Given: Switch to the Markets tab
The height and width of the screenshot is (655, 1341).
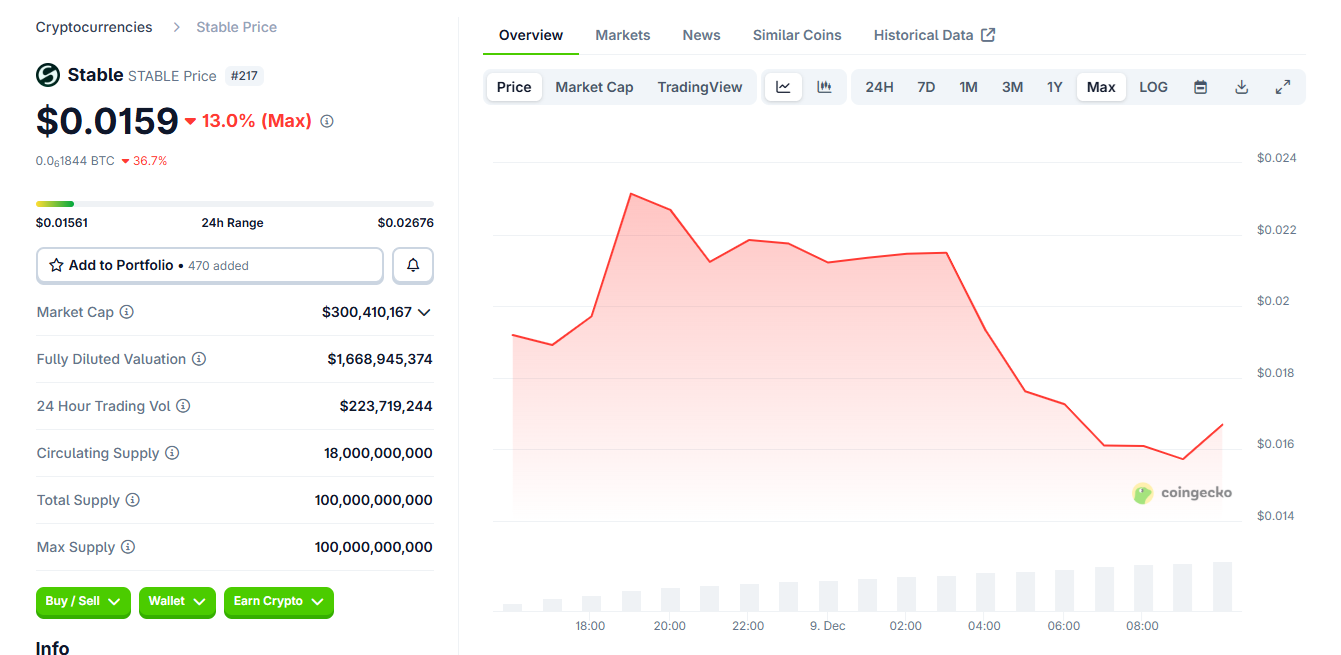Looking at the screenshot, I should (x=622, y=34).
